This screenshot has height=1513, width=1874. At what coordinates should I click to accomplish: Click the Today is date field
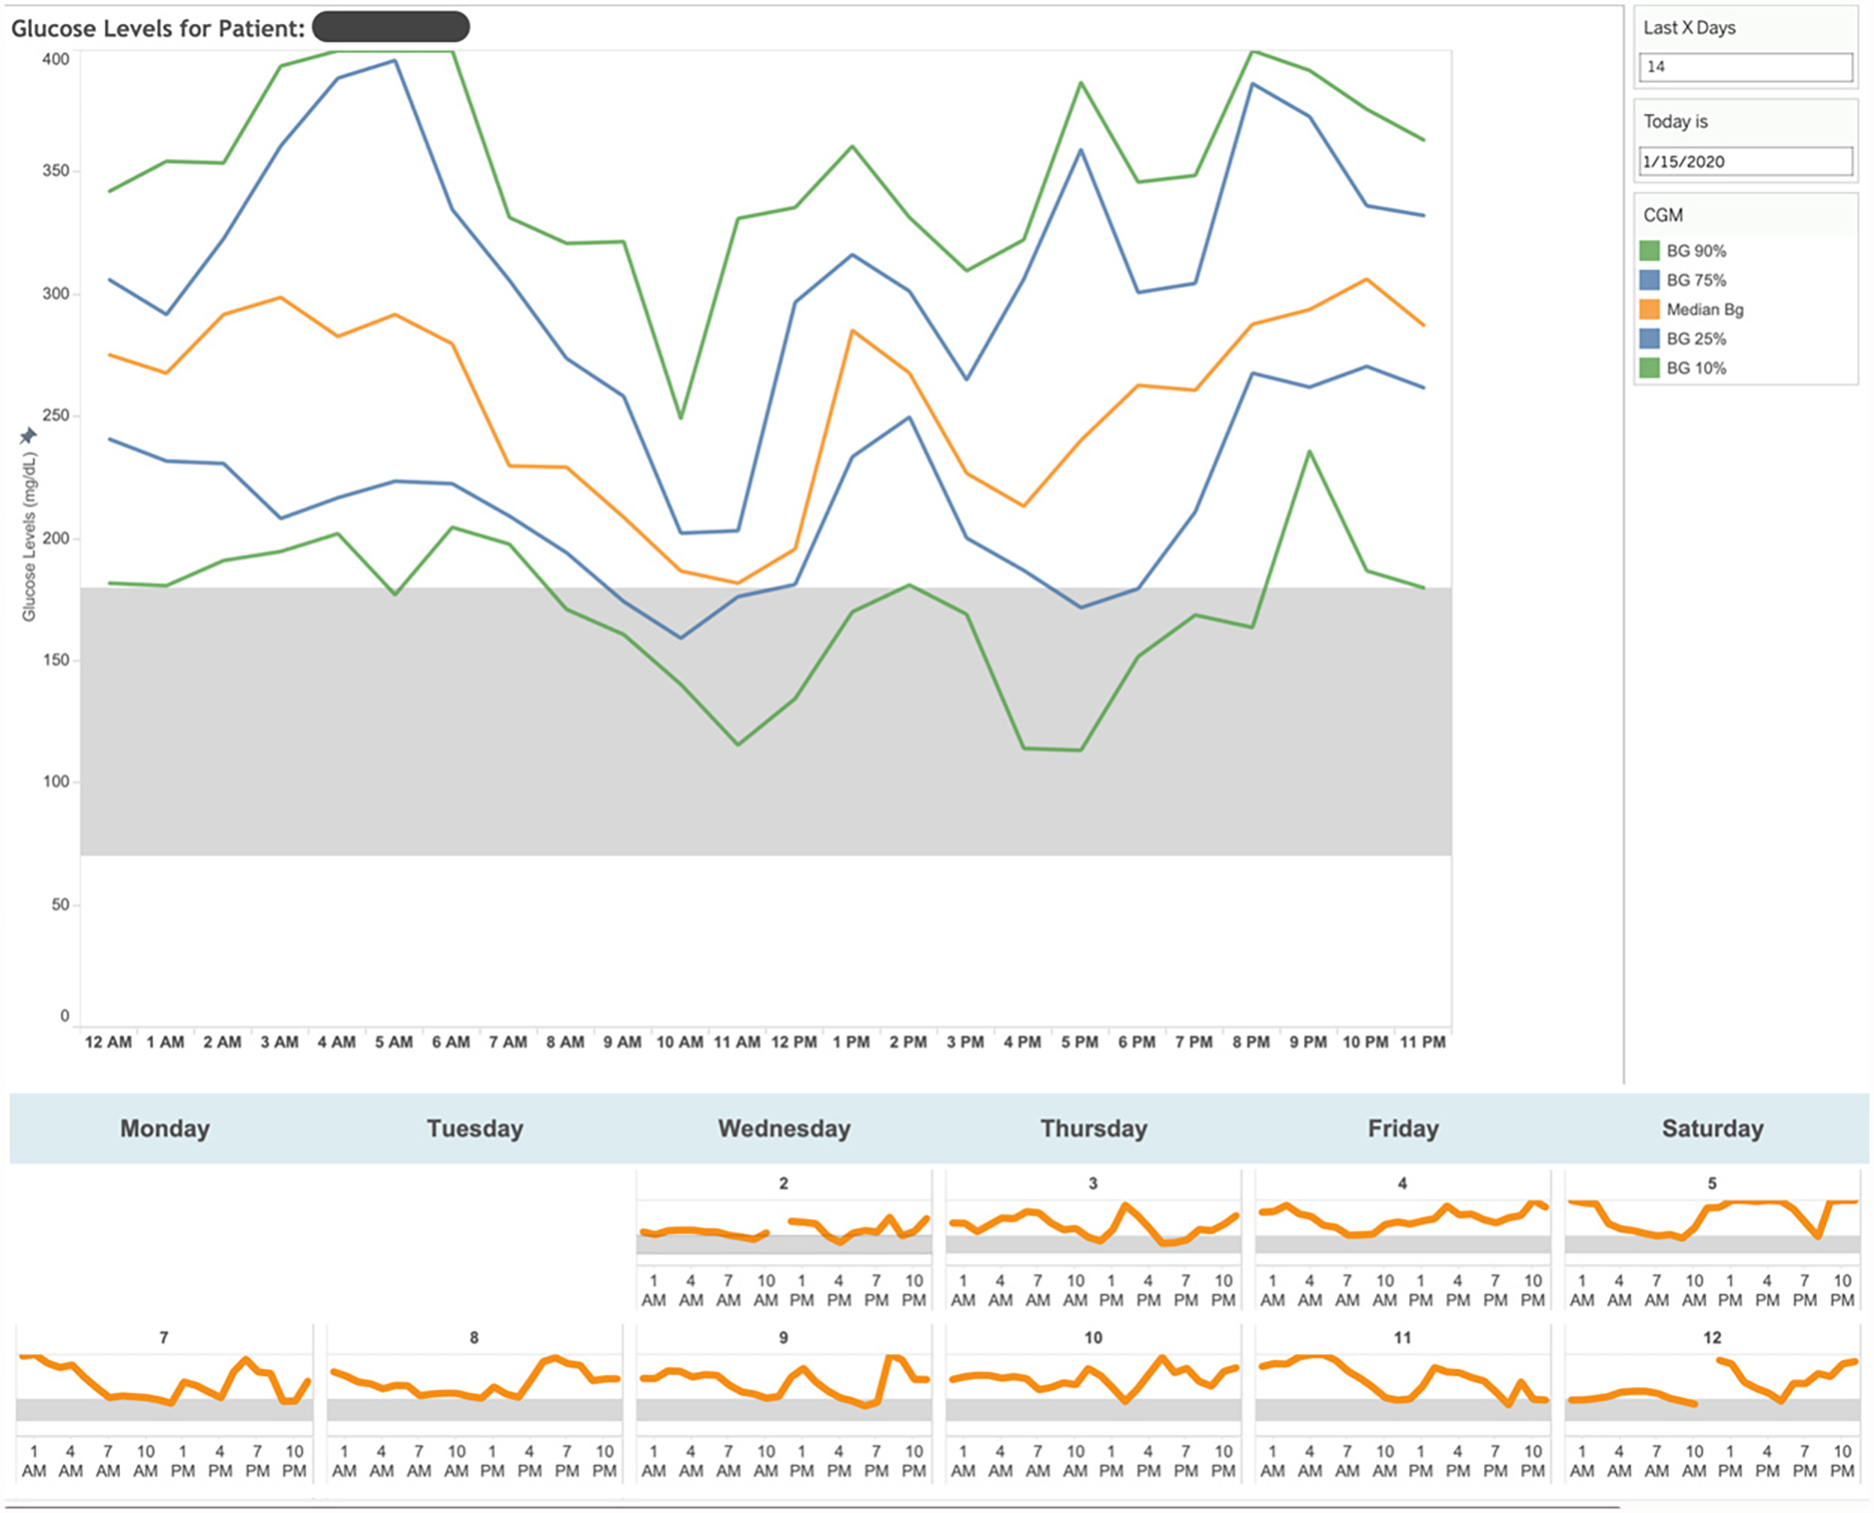pos(1746,161)
